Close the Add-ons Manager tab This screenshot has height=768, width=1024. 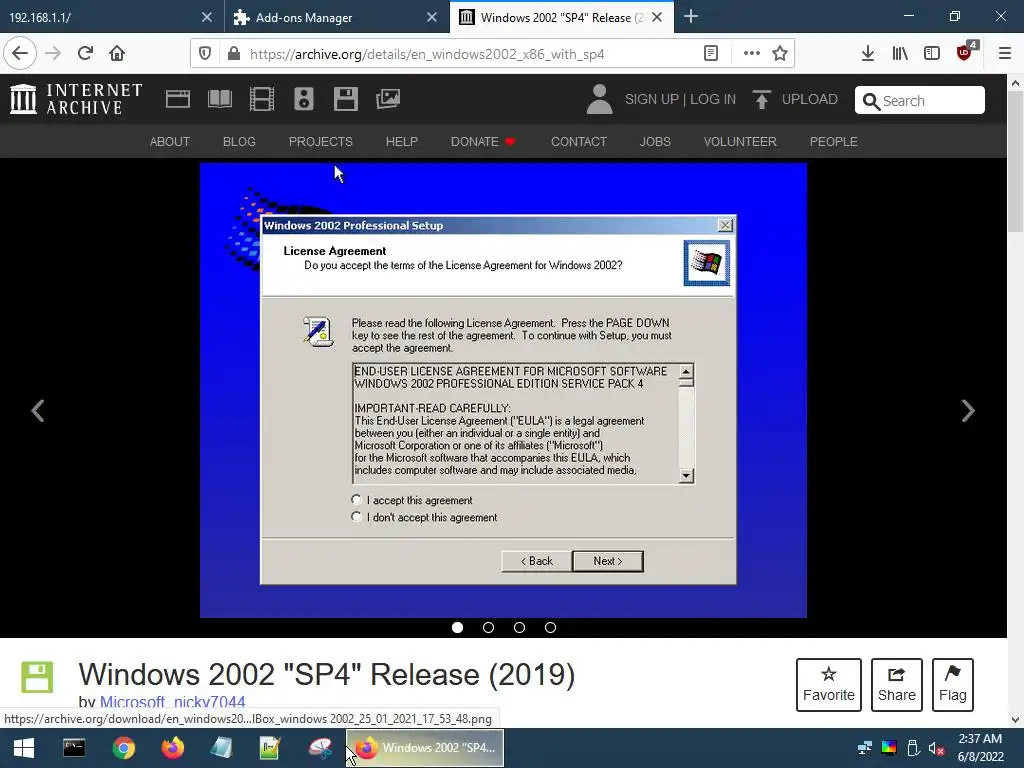432,18
